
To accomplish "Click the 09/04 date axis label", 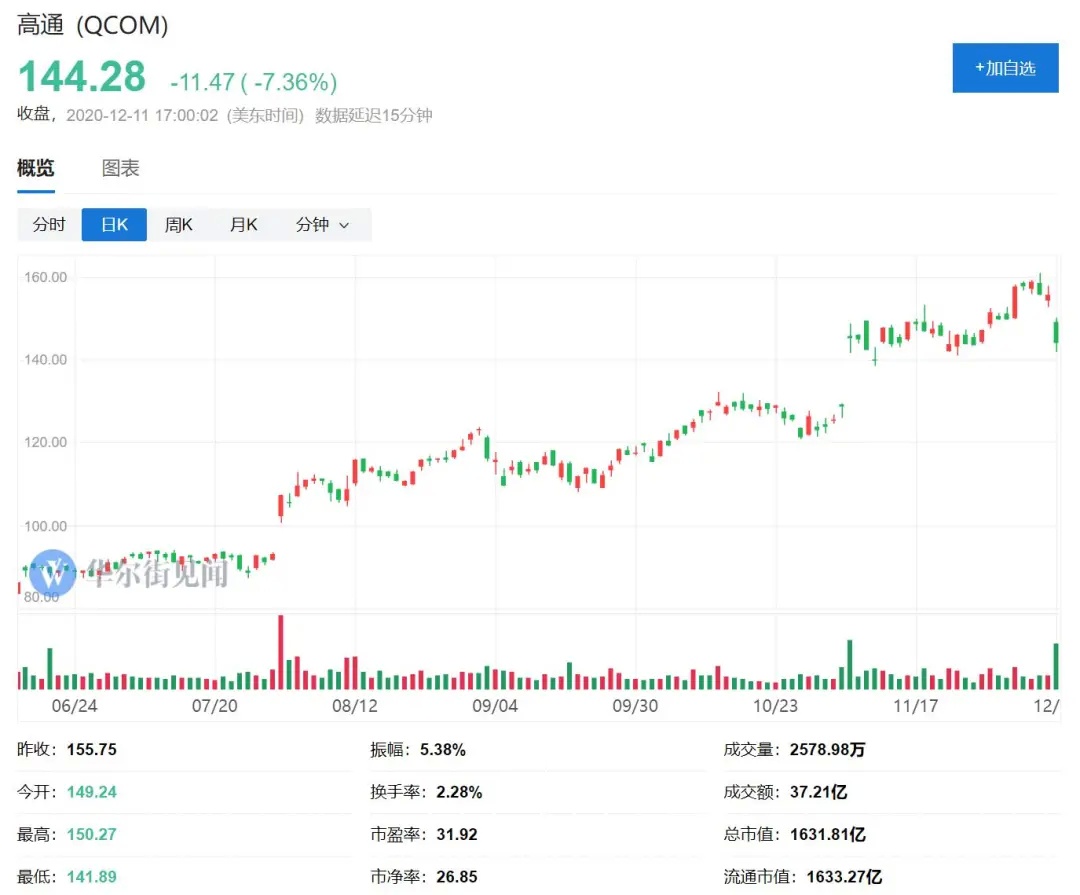I will [x=495, y=706].
